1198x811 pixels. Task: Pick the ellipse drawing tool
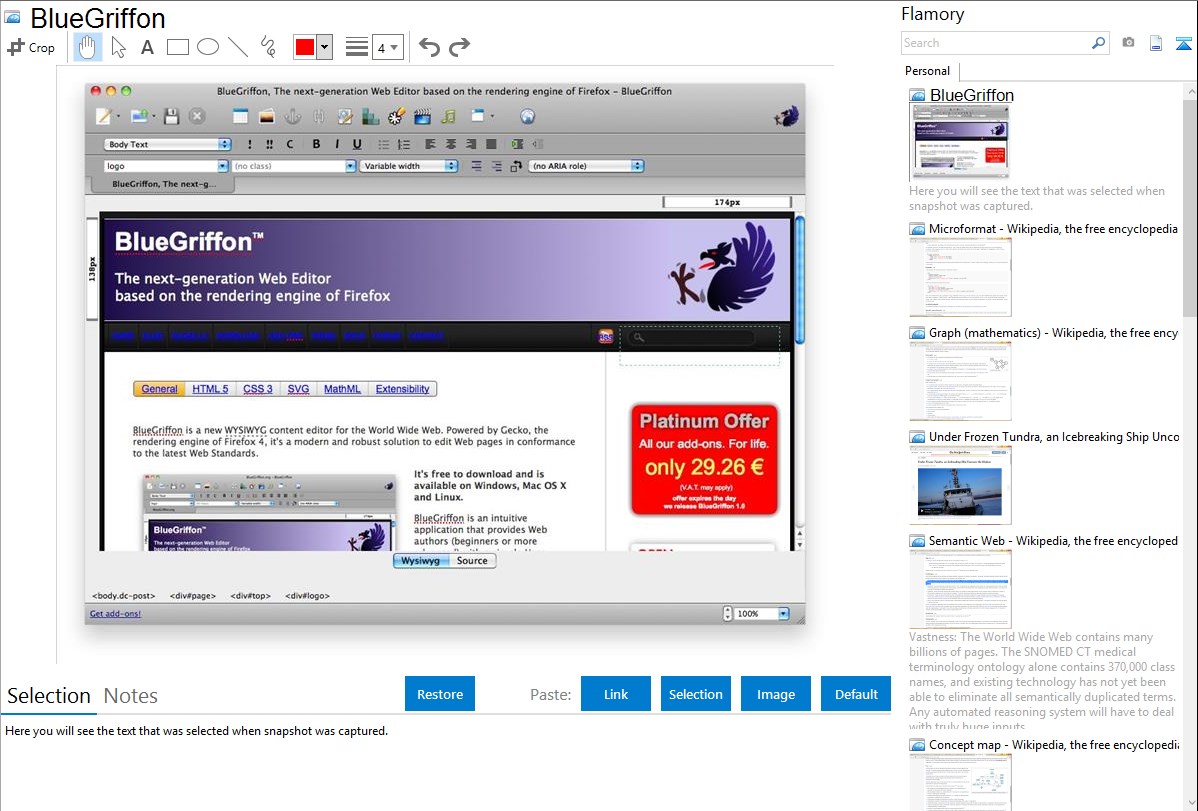(x=208, y=47)
